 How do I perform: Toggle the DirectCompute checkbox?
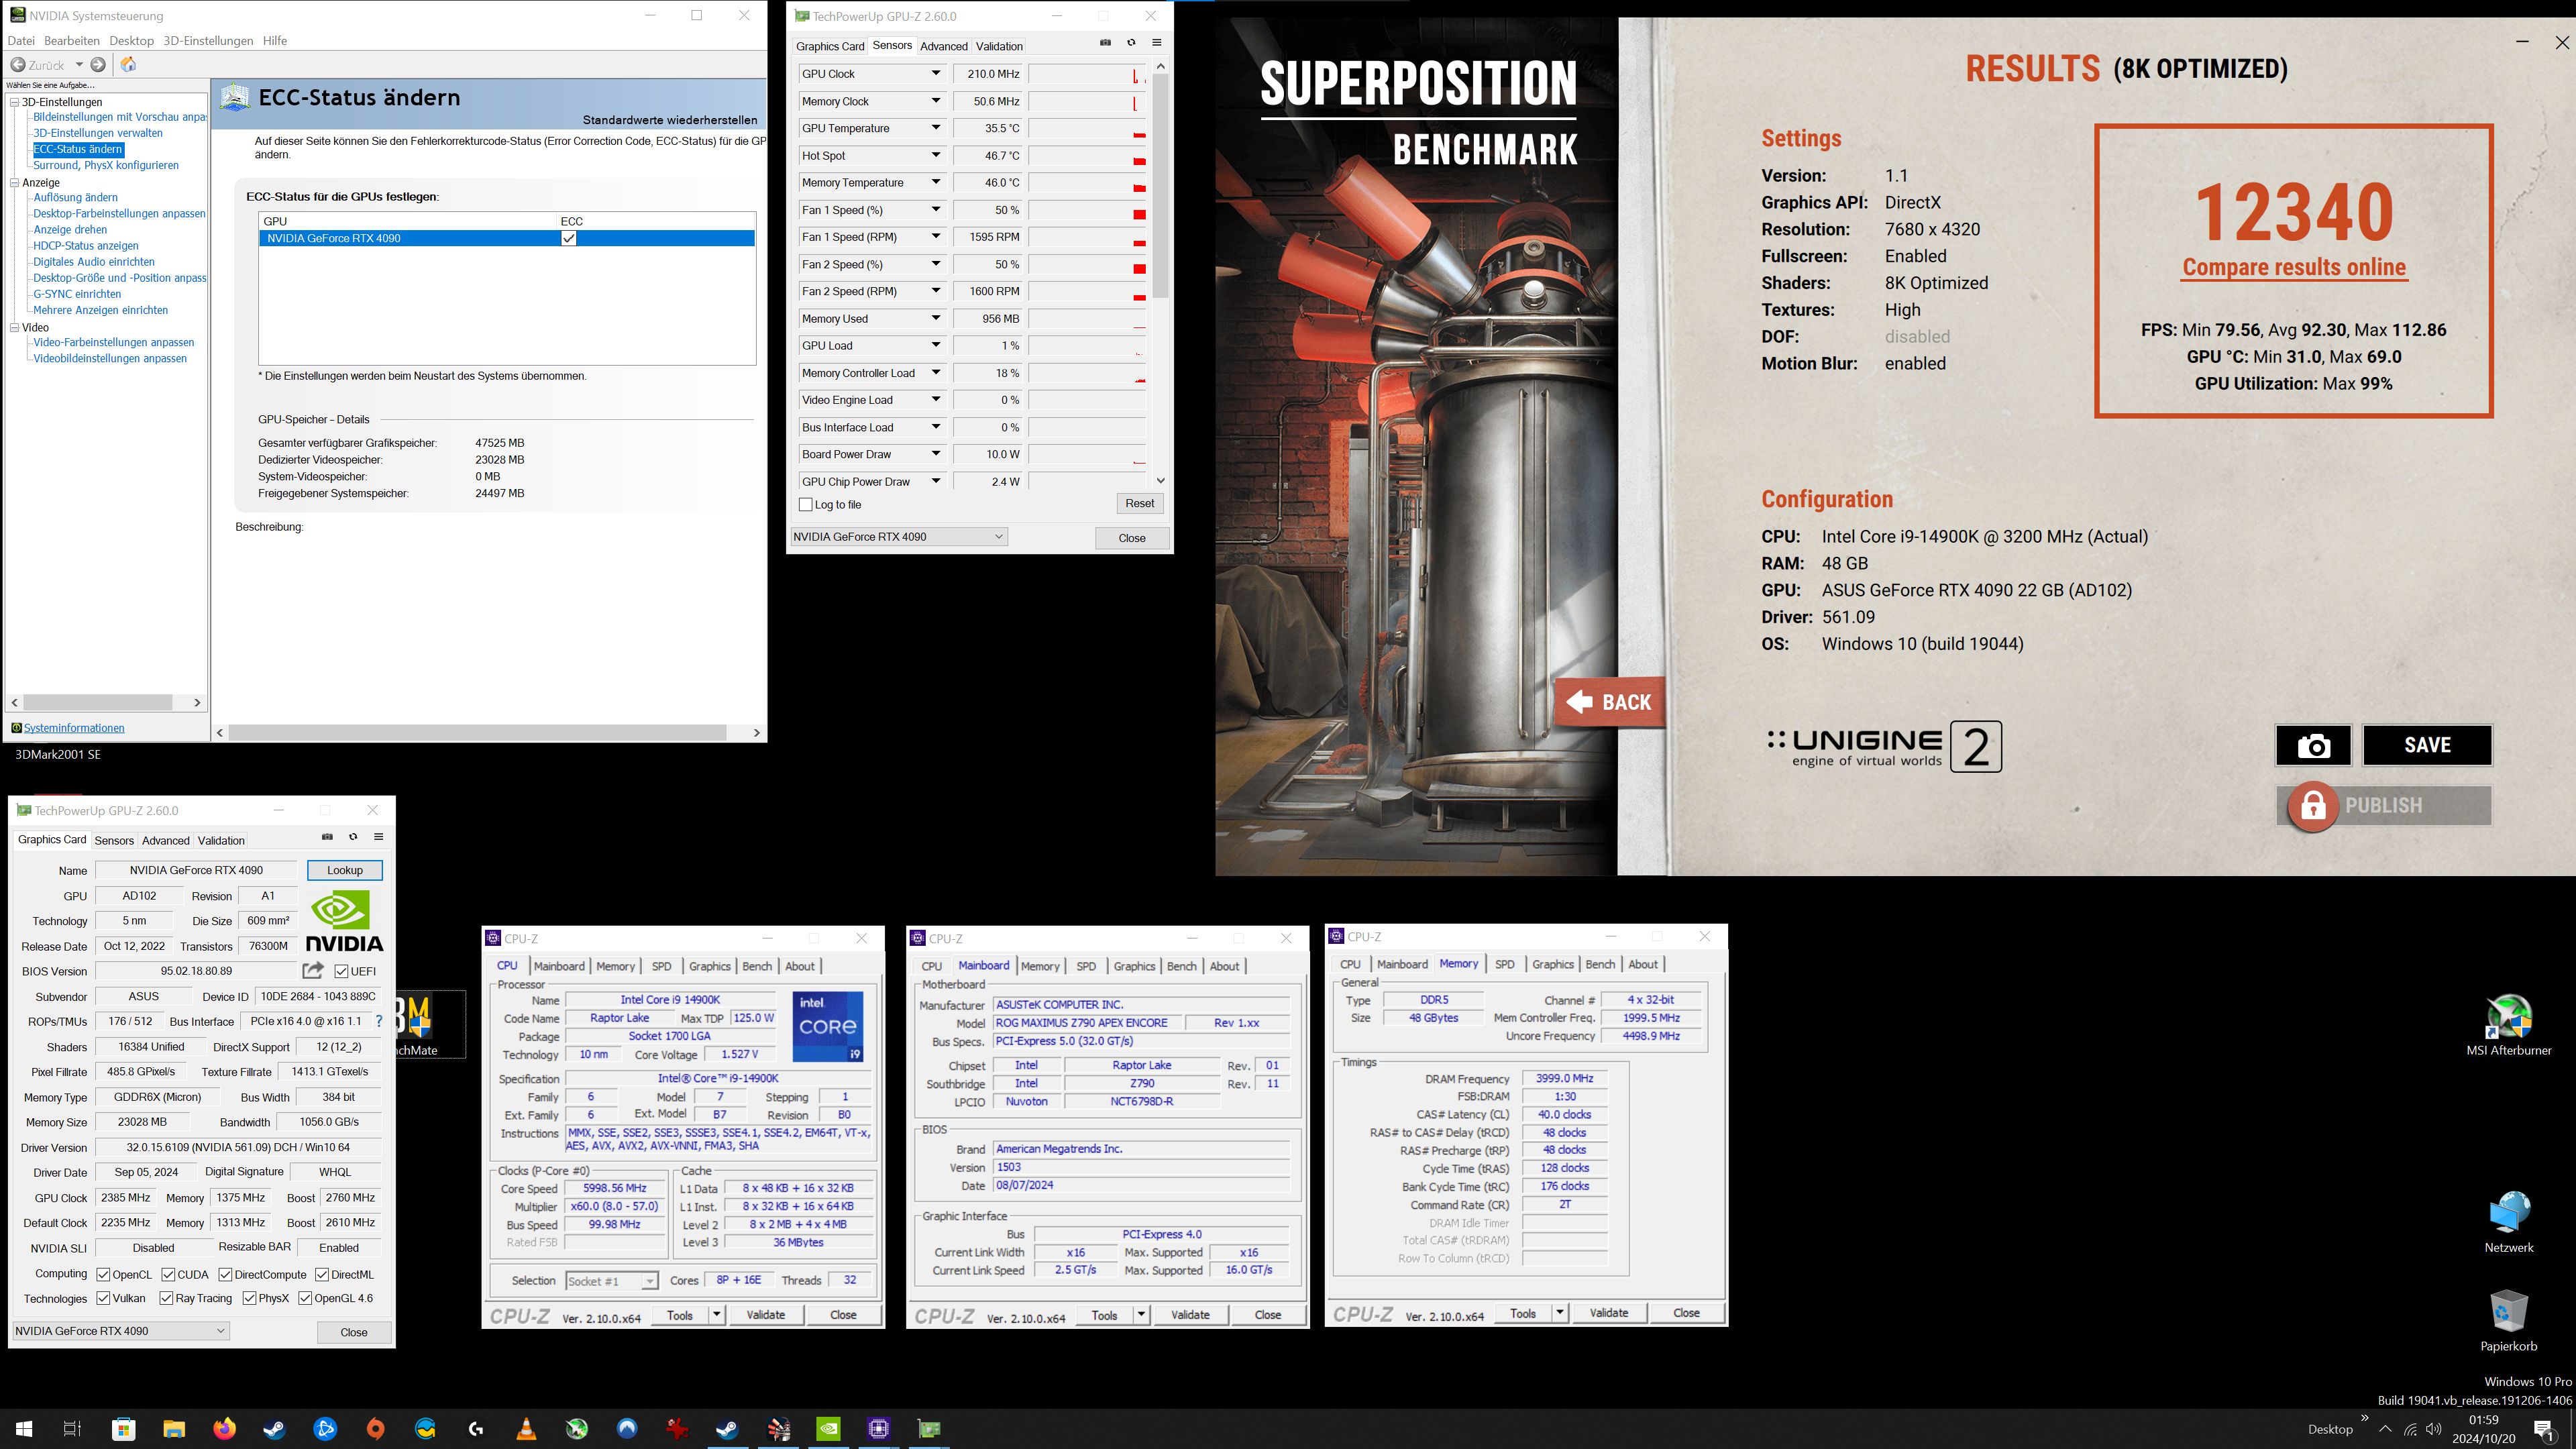coord(225,1274)
